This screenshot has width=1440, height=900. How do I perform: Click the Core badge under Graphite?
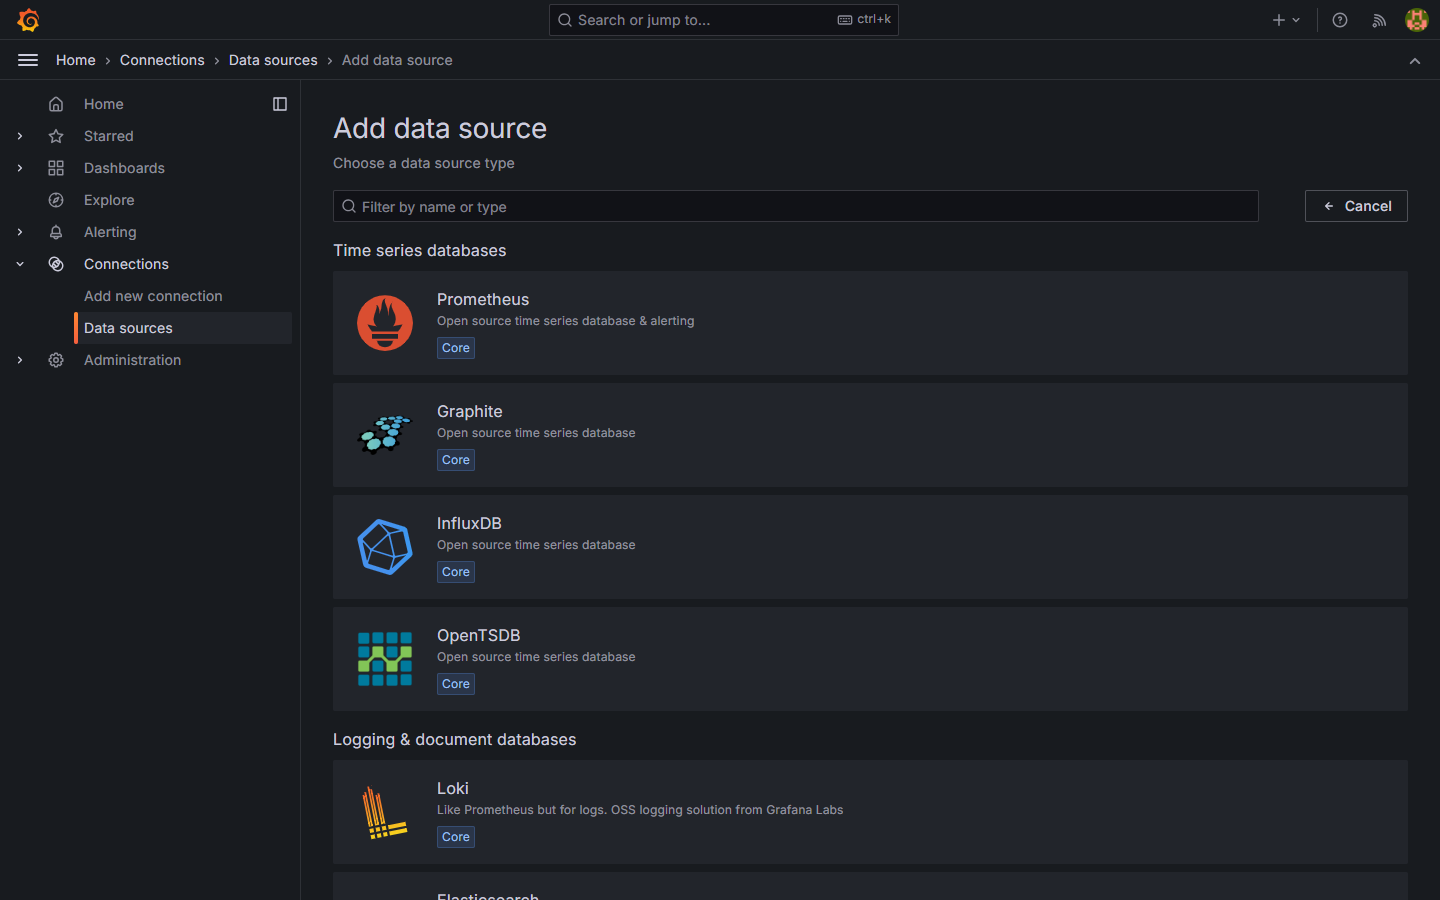(456, 460)
